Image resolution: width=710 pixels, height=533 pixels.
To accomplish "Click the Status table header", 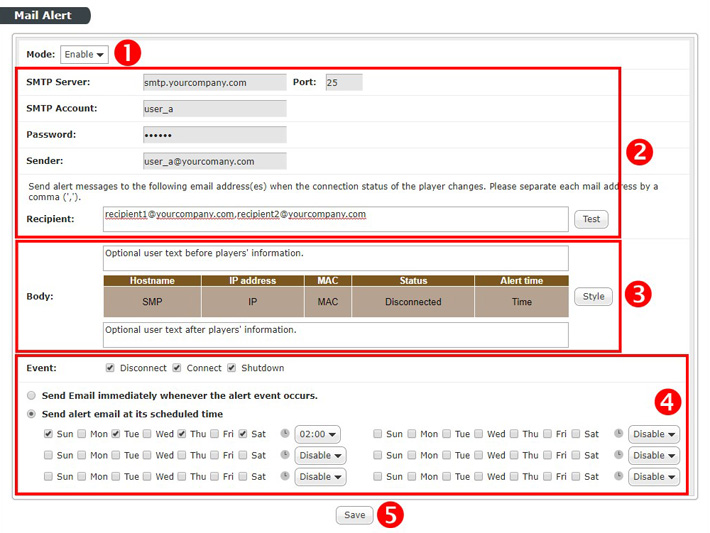I will point(413,281).
